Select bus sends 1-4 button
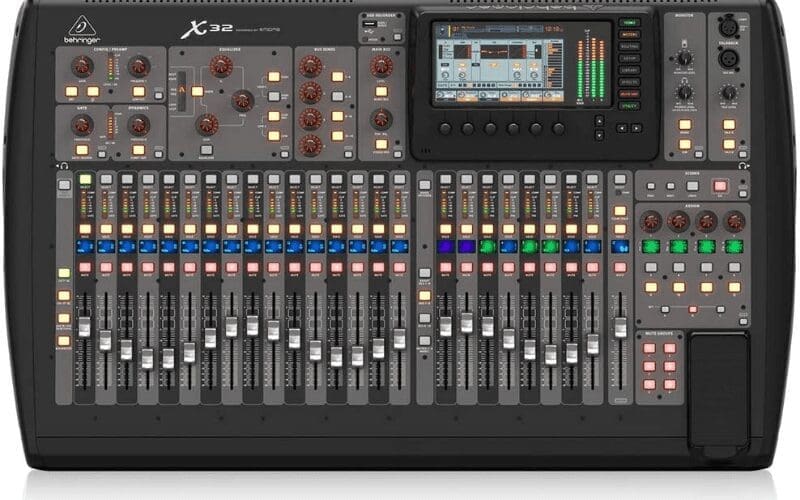The height and width of the screenshot is (500, 800). tap(337, 77)
